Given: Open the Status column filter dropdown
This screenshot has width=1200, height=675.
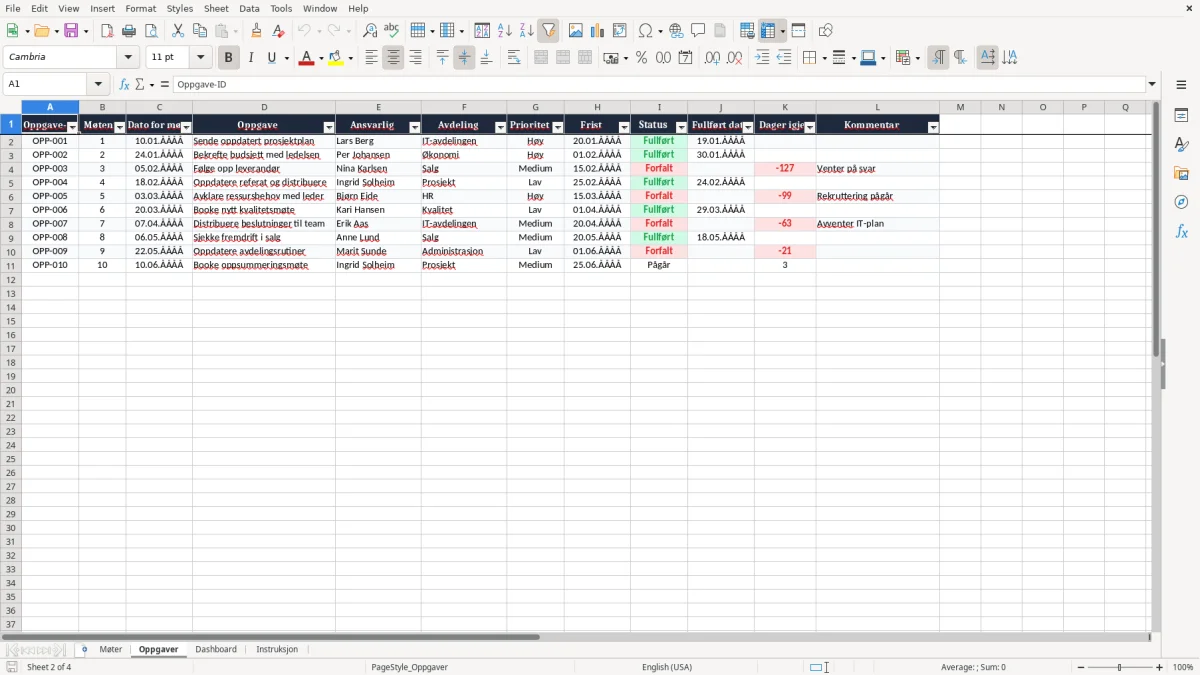Looking at the screenshot, I should (681, 127).
